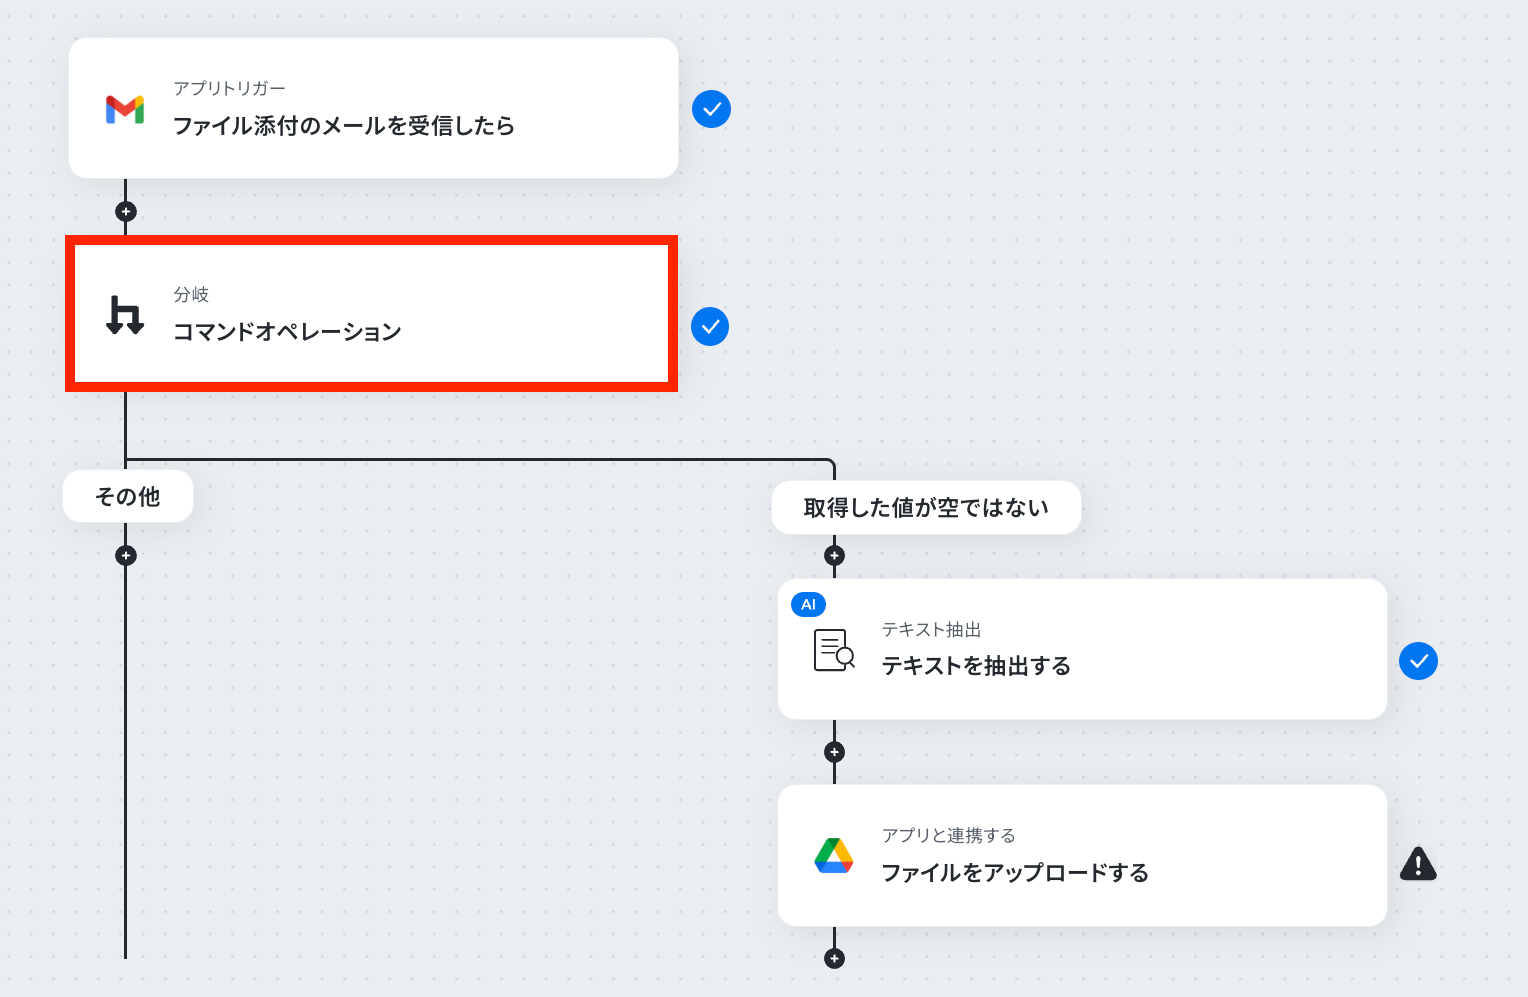Click the branch icon on コマンドオペレーション card
Image resolution: width=1528 pixels, height=997 pixels.
[125, 315]
